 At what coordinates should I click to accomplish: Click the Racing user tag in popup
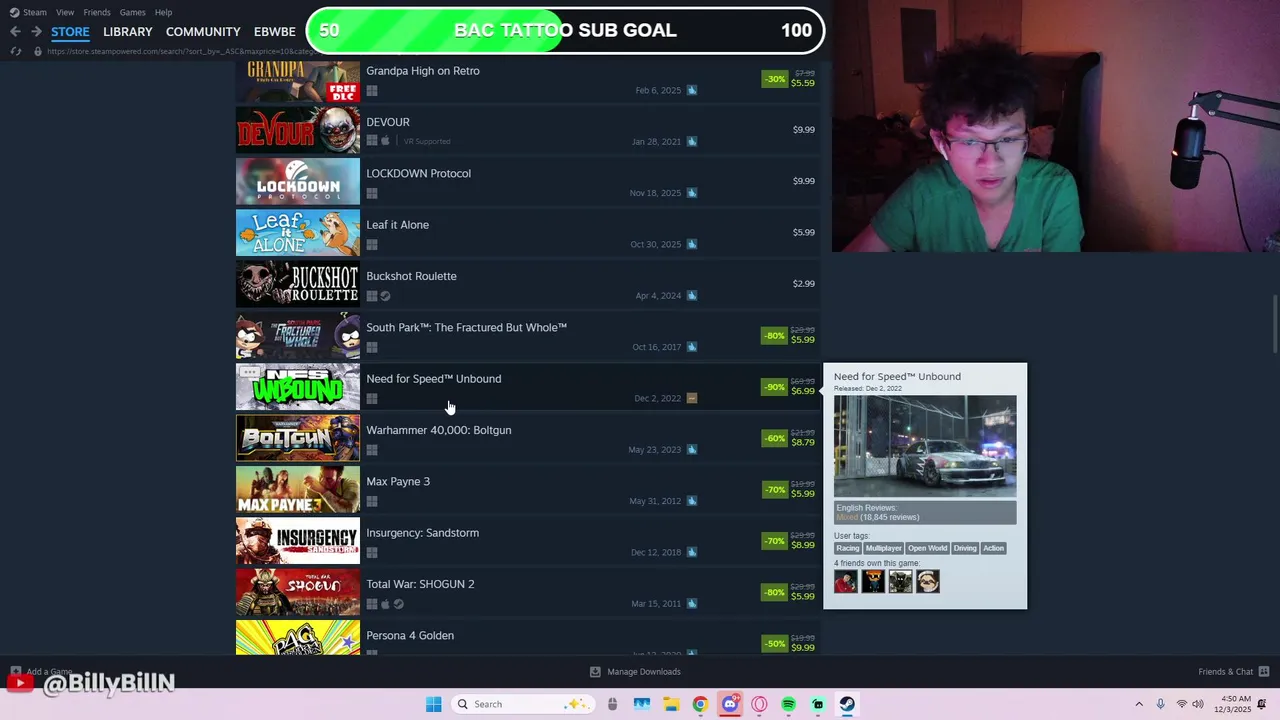848,548
